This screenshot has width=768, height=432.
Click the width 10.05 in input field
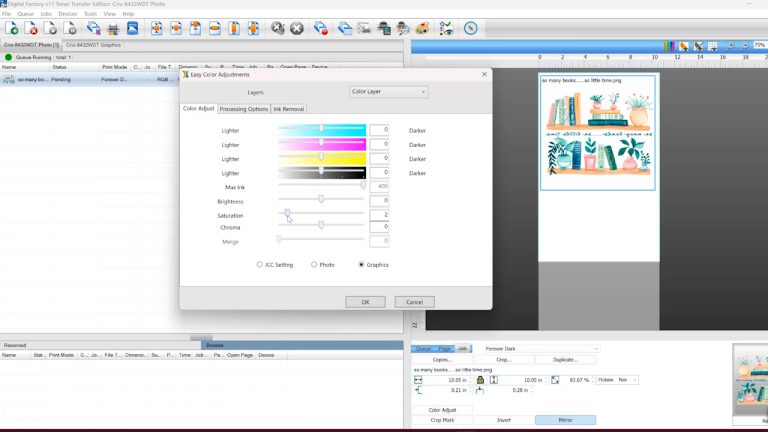click(450, 380)
